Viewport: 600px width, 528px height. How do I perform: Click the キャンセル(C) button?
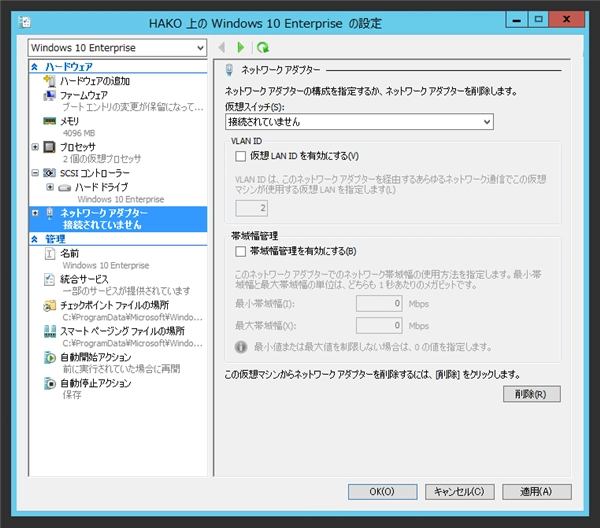pos(460,492)
